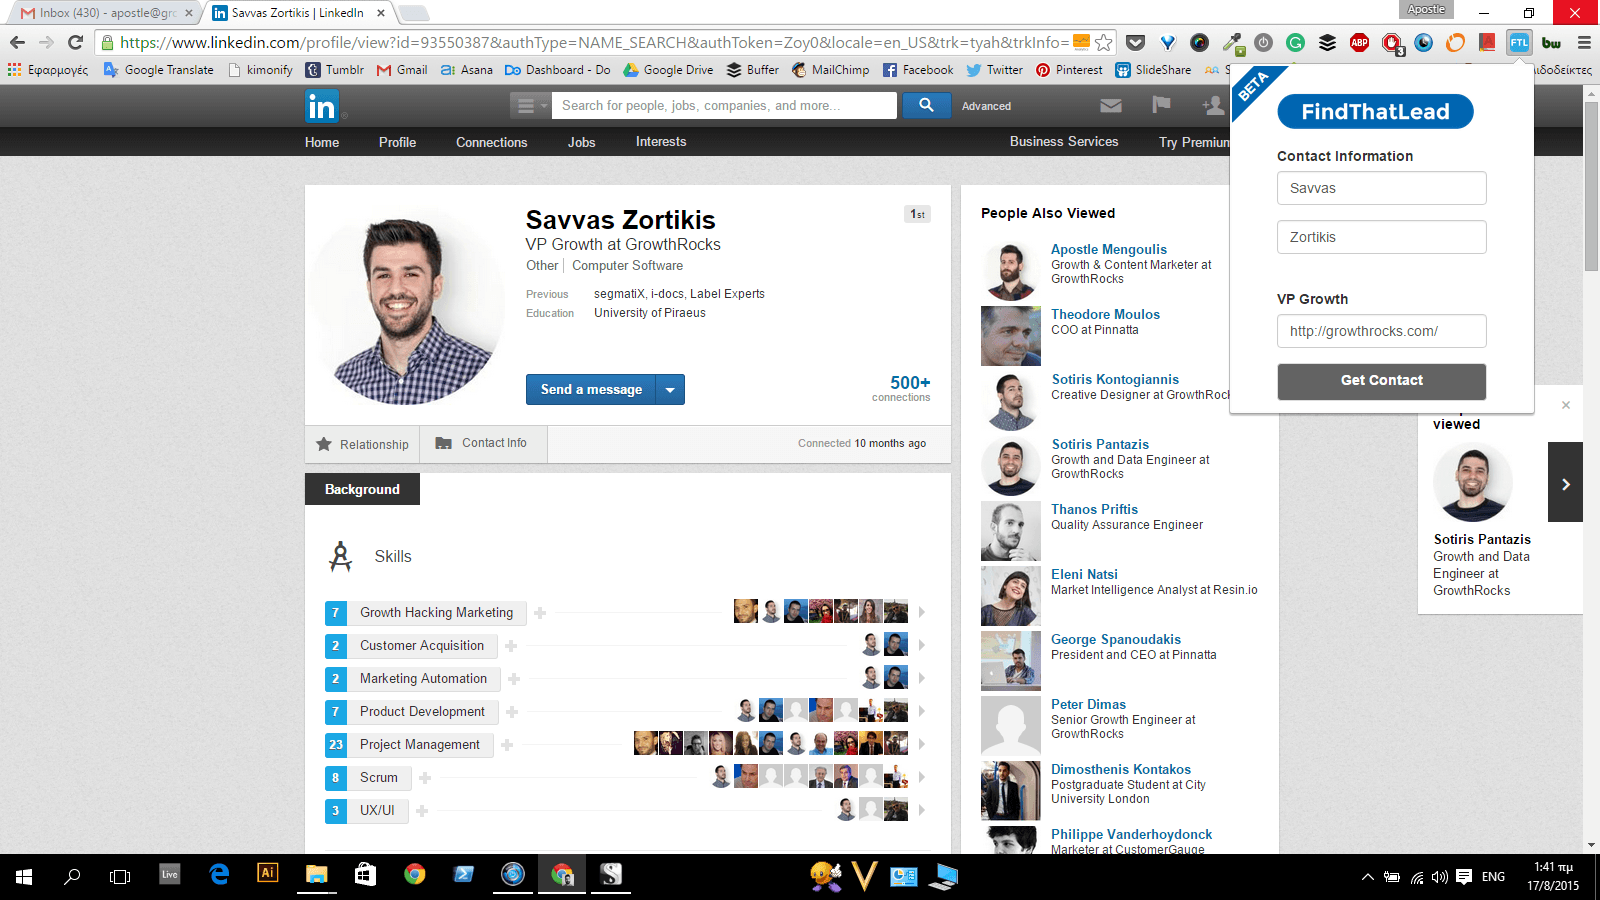Click Sotiris Kontogiannis avatar thumbnail
The height and width of the screenshot is (900, 1600).
(1011, 401)
